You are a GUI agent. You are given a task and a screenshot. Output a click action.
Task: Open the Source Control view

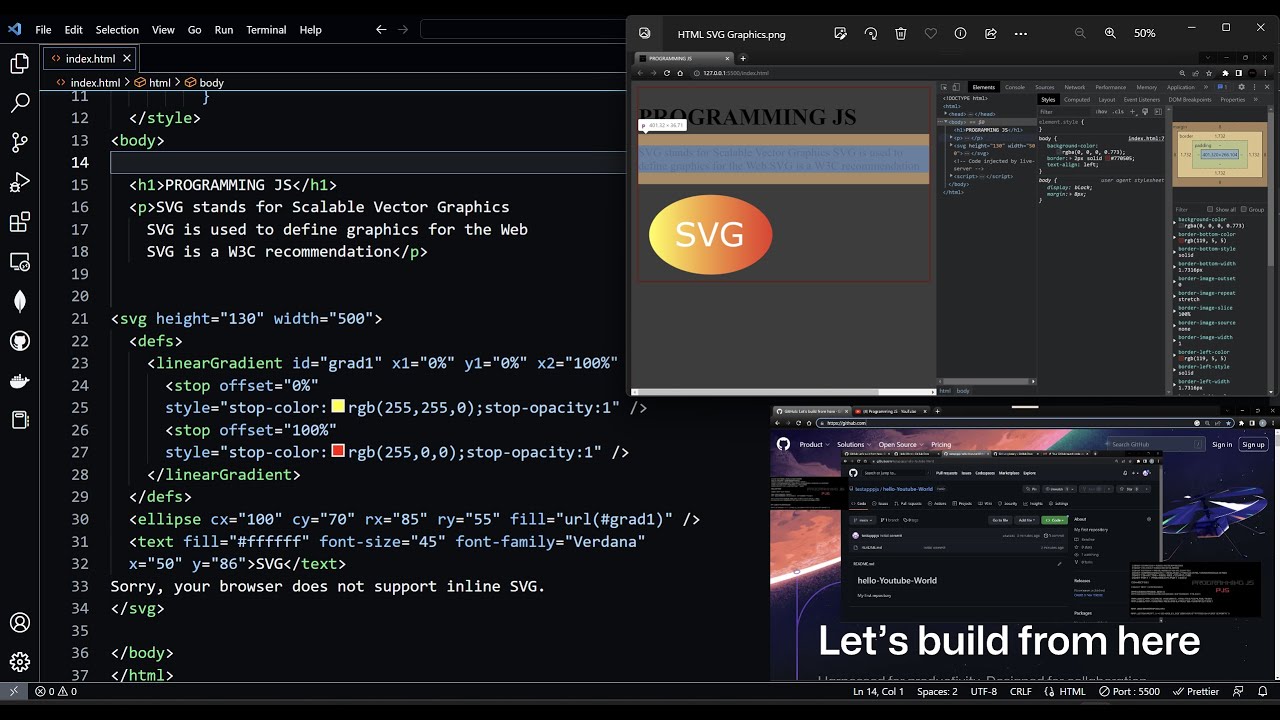(x=20, y=143)
